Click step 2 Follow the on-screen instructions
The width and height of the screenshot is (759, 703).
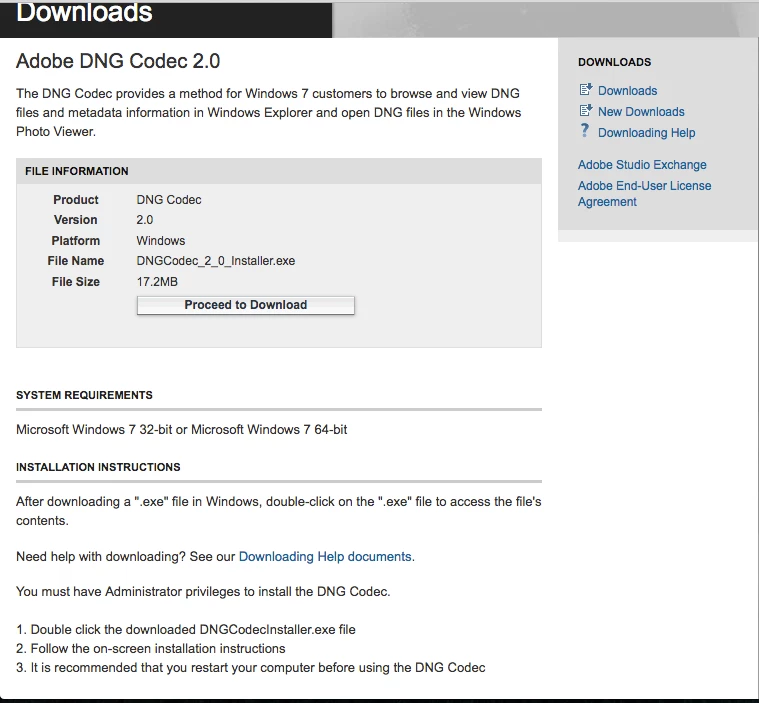click(x=151, y=648)
